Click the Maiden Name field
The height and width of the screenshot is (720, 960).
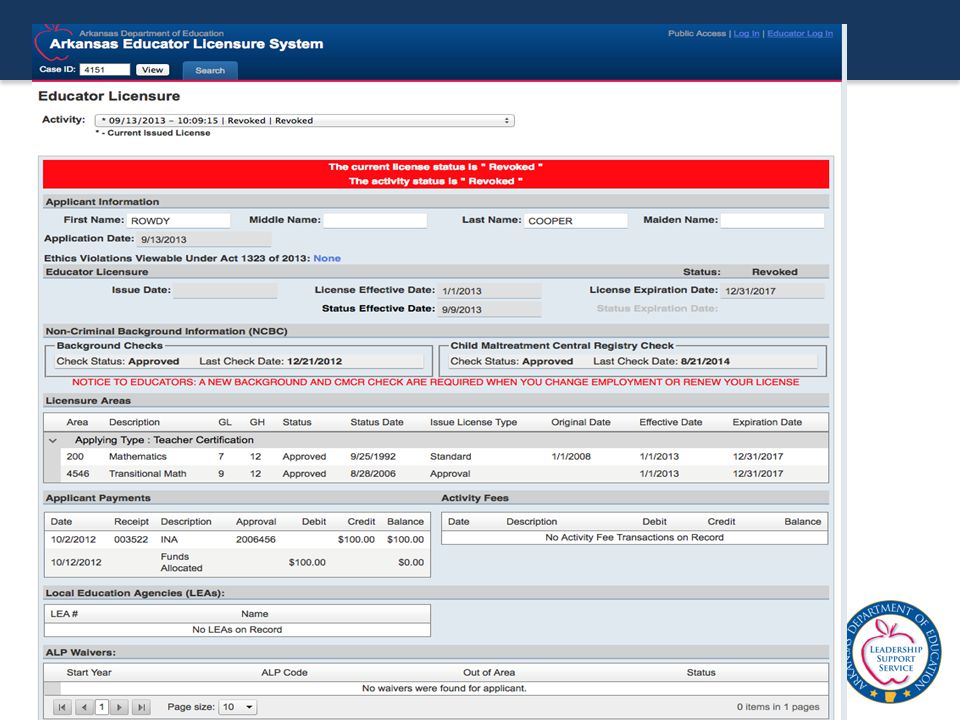tap(772, 221)
